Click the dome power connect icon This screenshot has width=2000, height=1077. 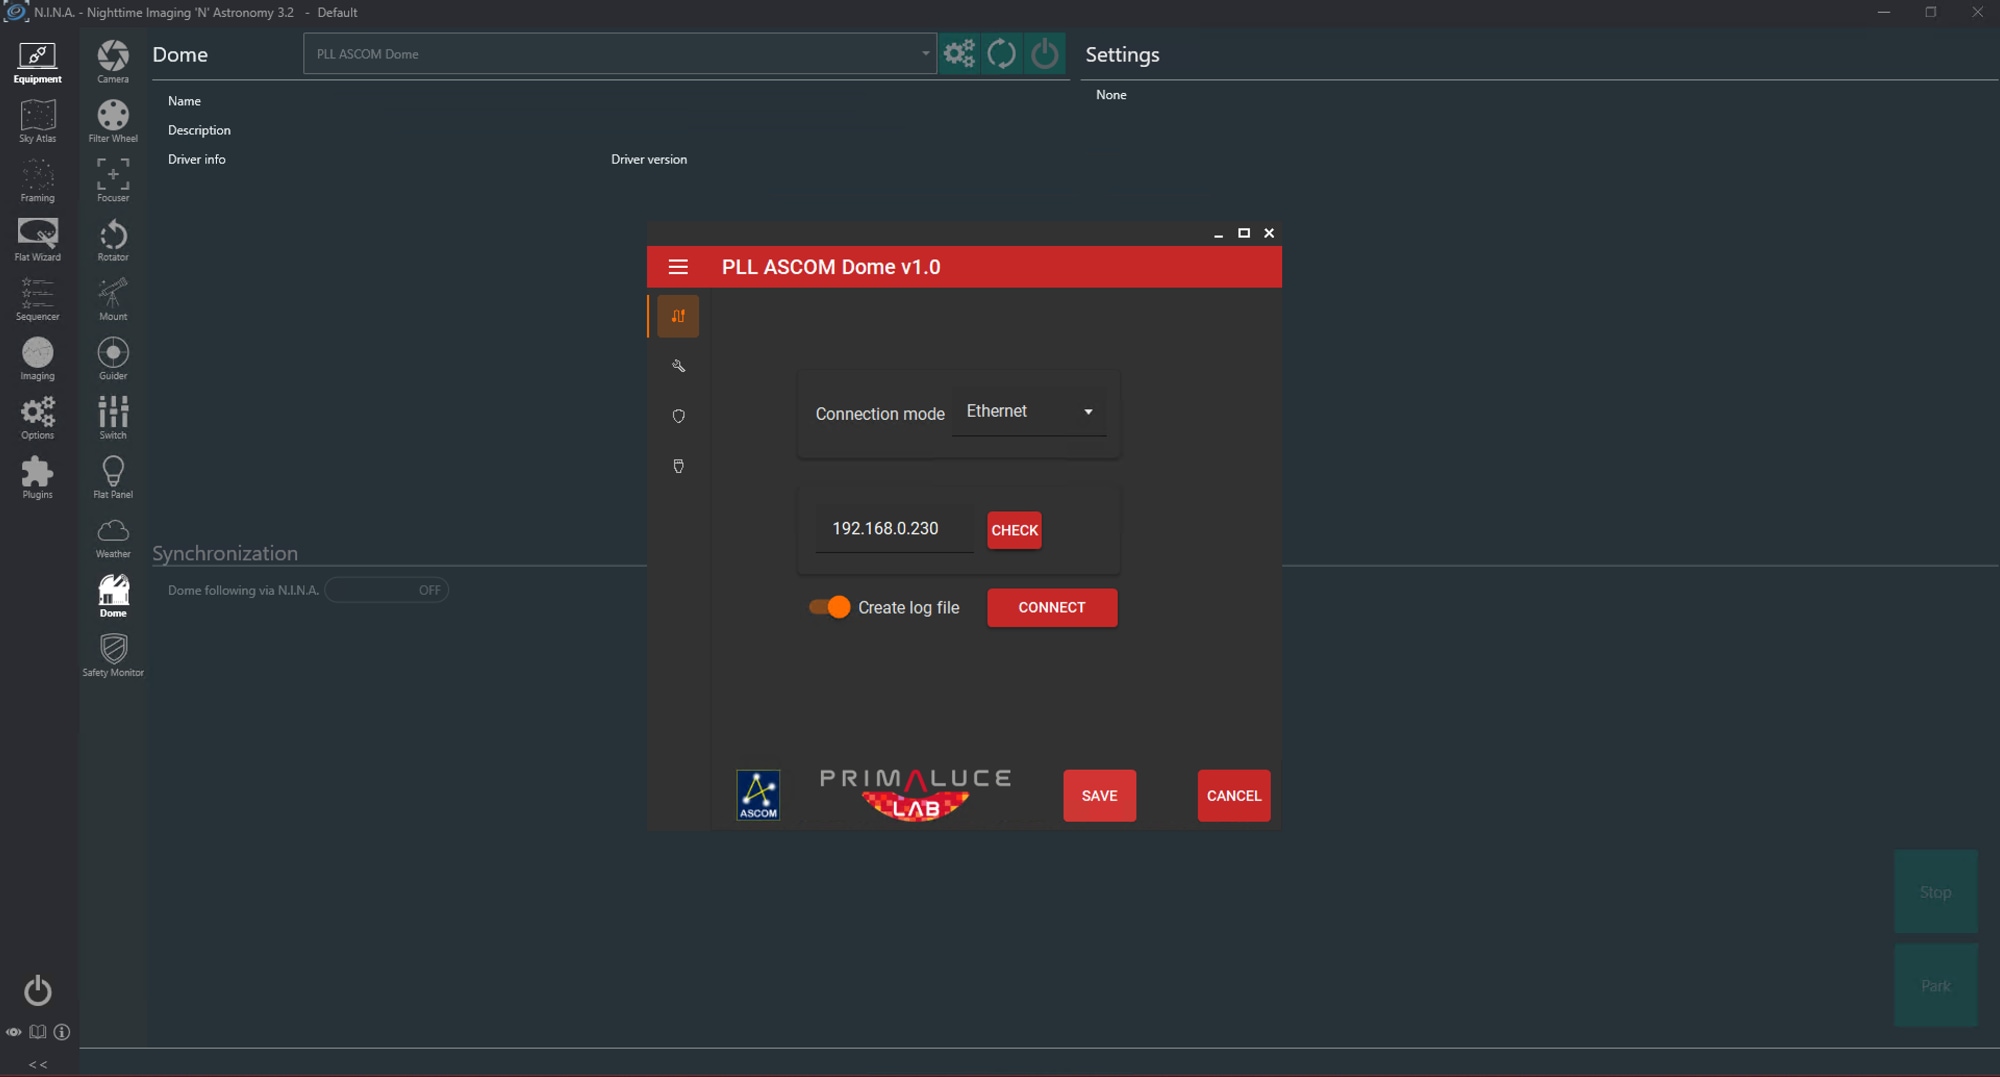pos(1044,53)
